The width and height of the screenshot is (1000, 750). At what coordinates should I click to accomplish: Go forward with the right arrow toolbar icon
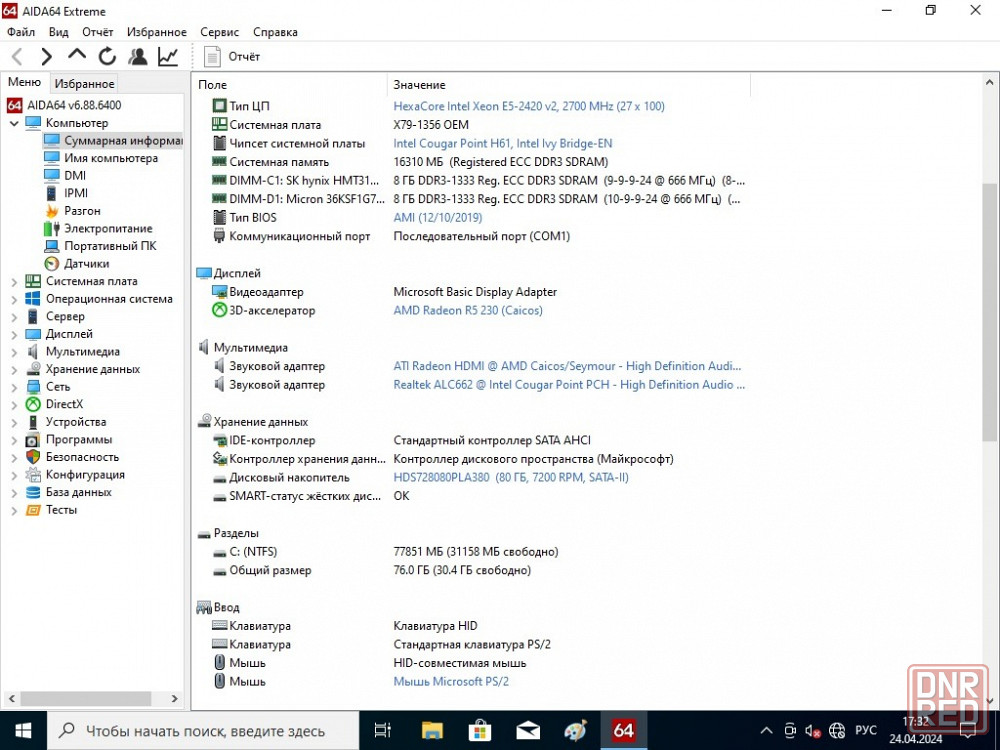[46, 57]
